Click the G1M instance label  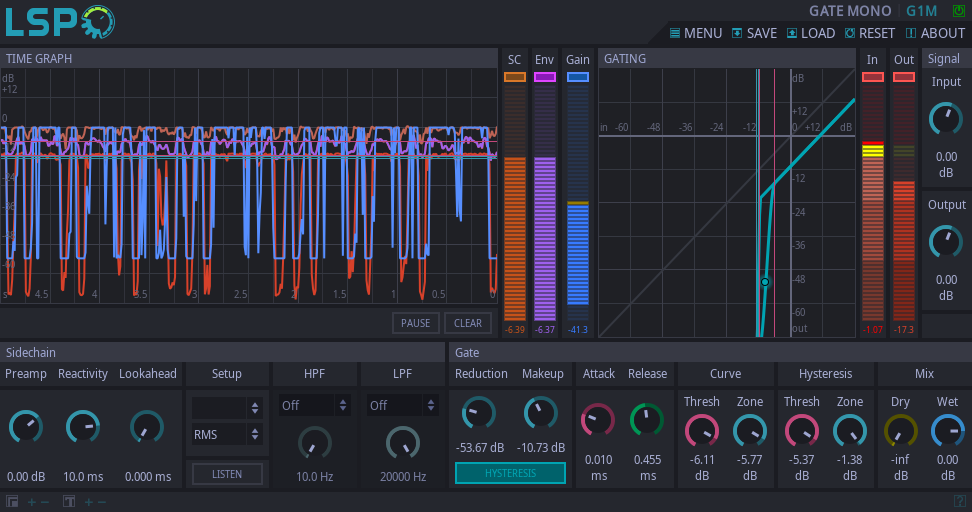(922, 11)
